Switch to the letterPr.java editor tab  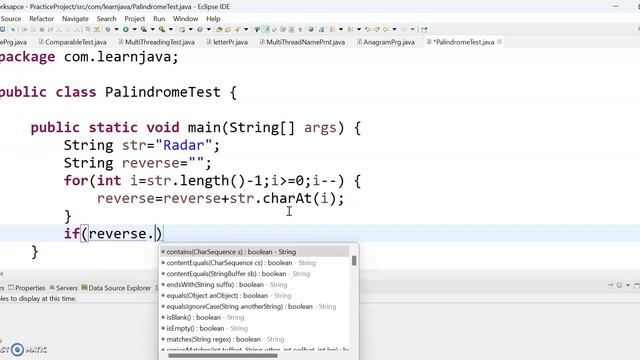pos(227,42)
